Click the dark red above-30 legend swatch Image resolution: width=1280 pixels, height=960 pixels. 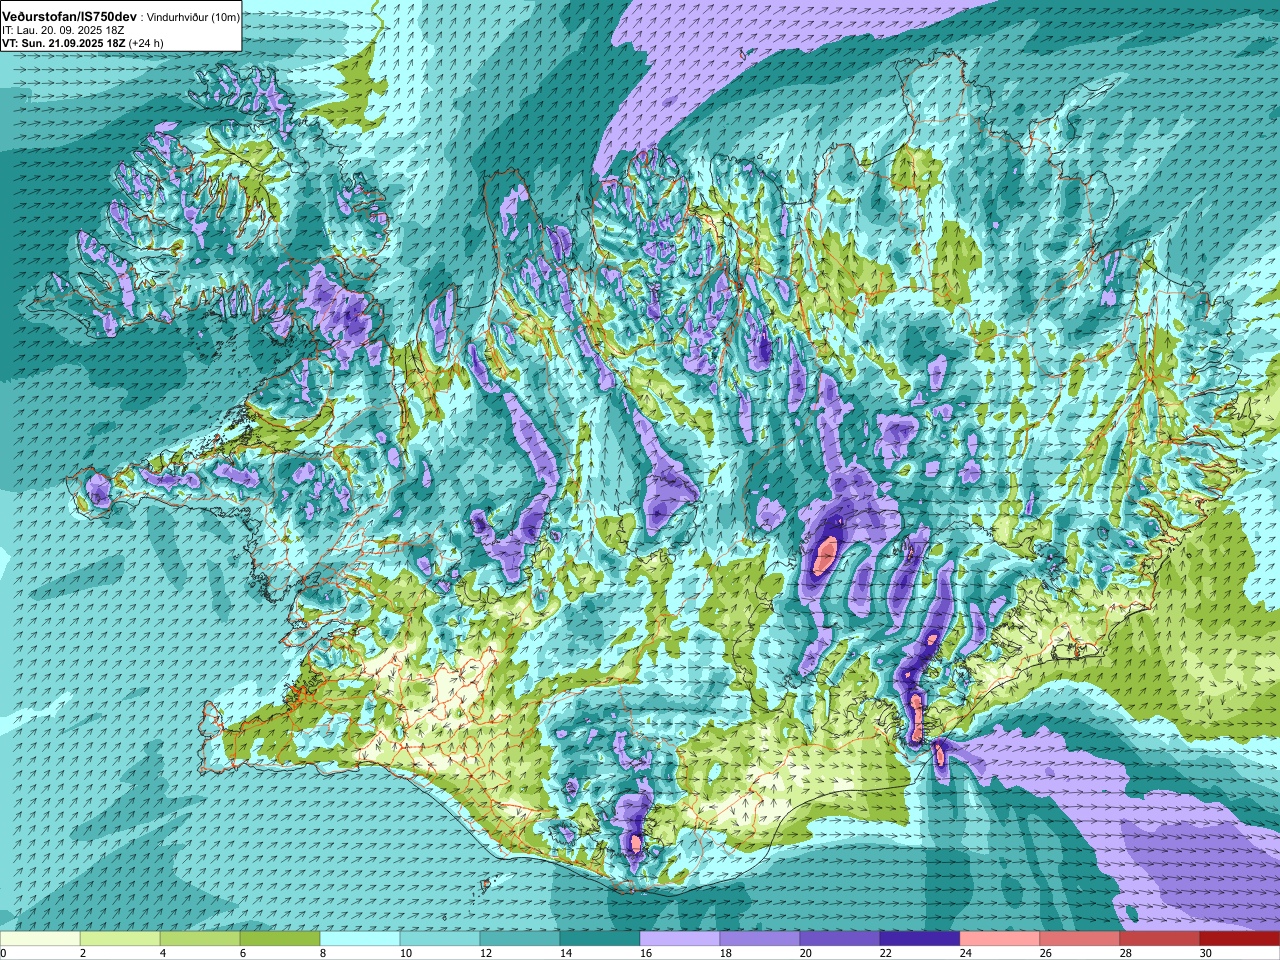1240,939
